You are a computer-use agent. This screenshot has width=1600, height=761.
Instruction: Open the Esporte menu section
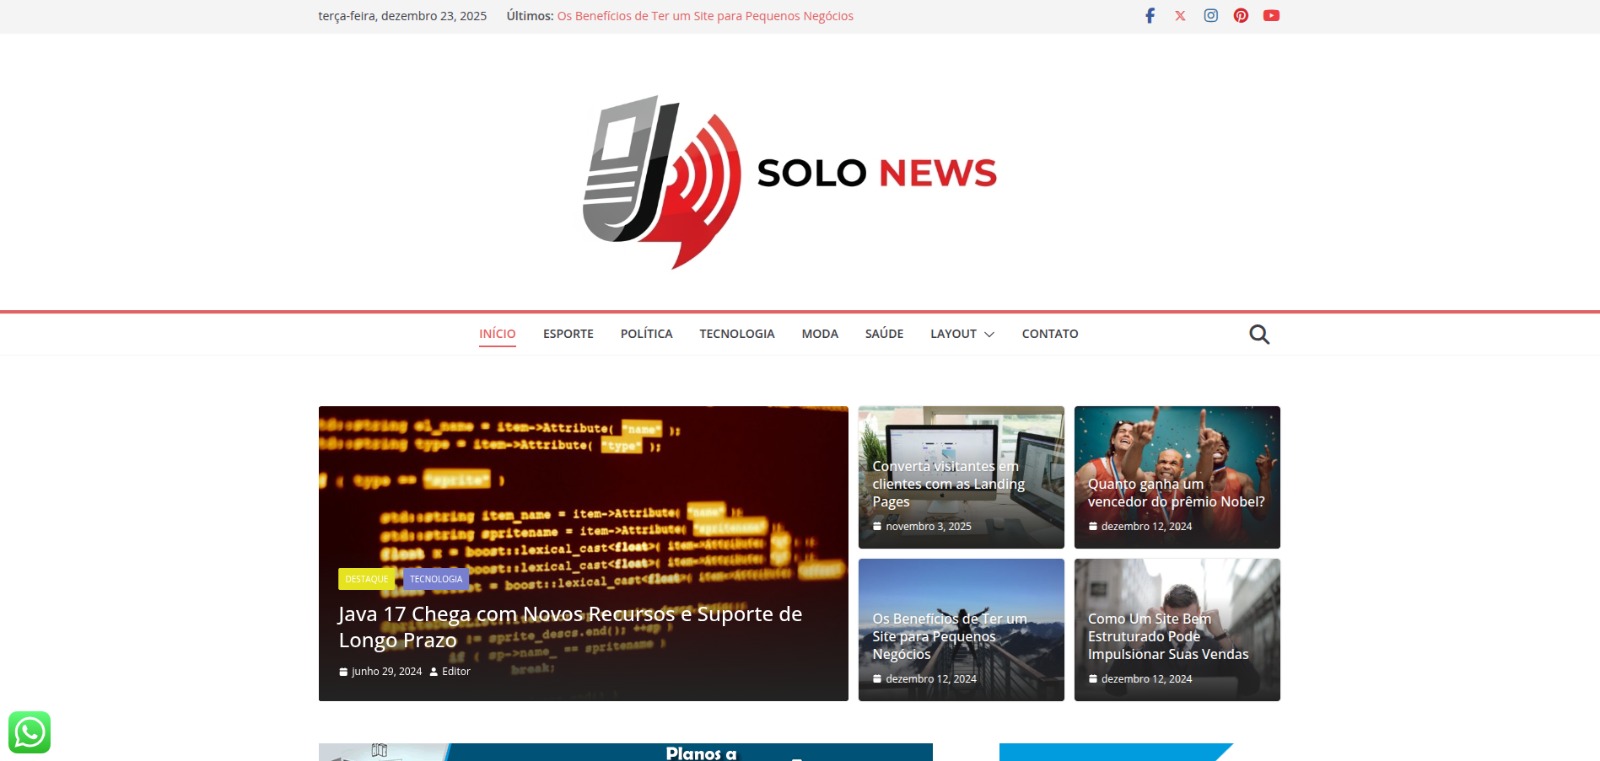568,334
